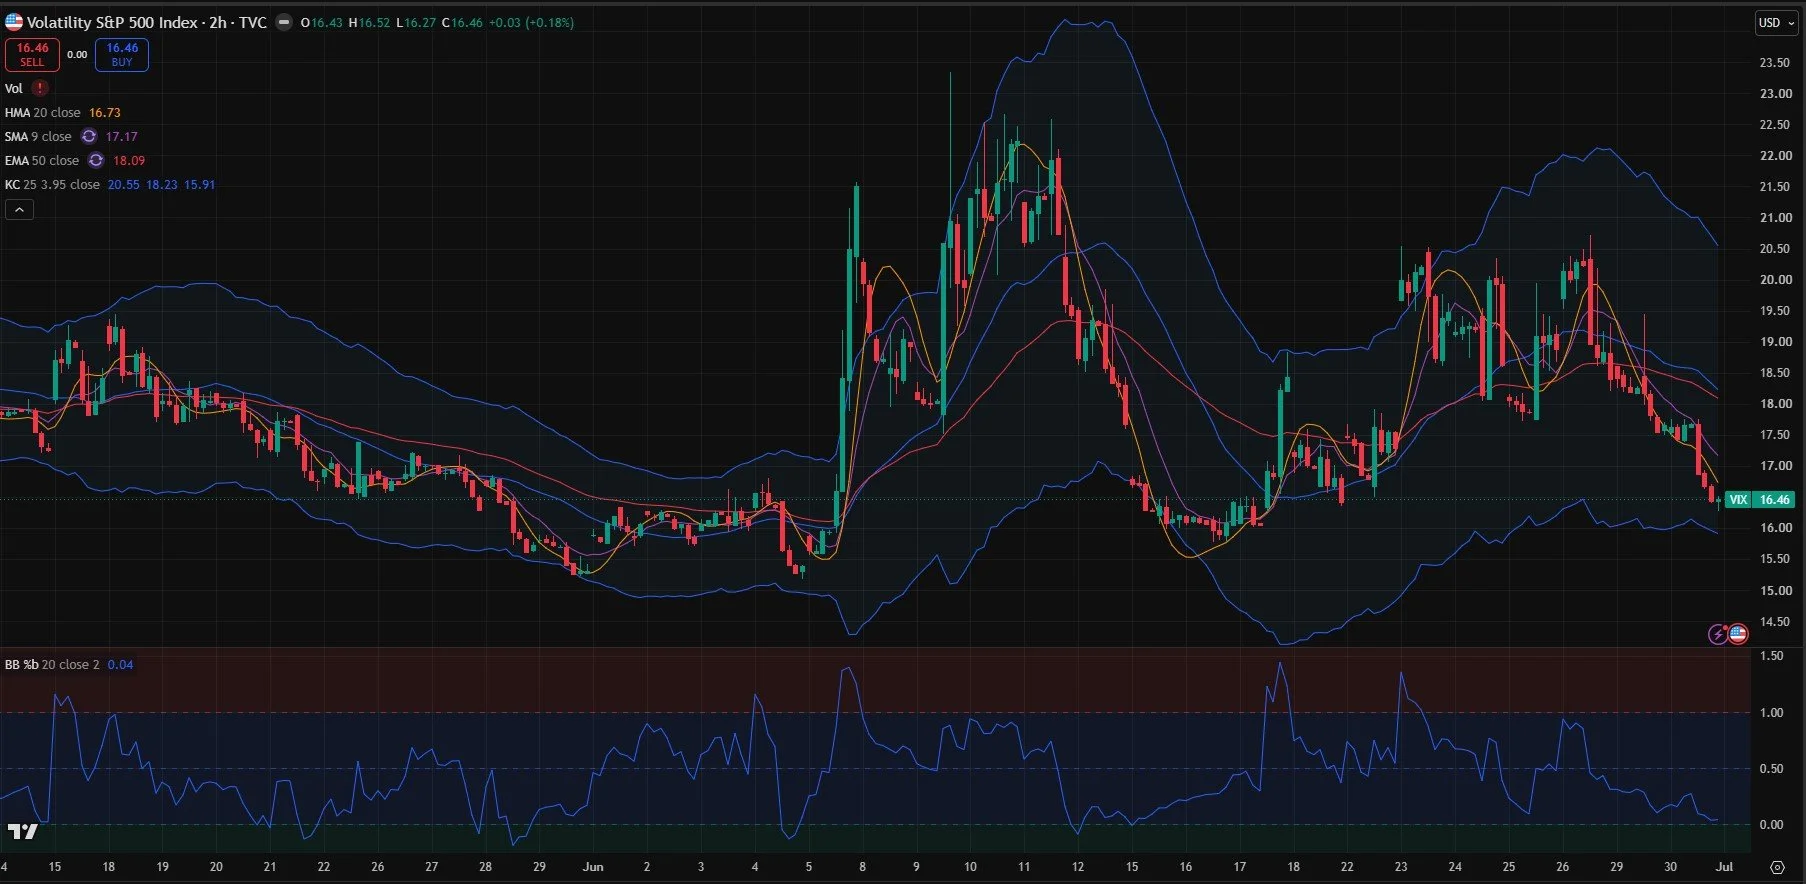
Task: Click the red 16.46 SELL button
Action: point(32,55)
